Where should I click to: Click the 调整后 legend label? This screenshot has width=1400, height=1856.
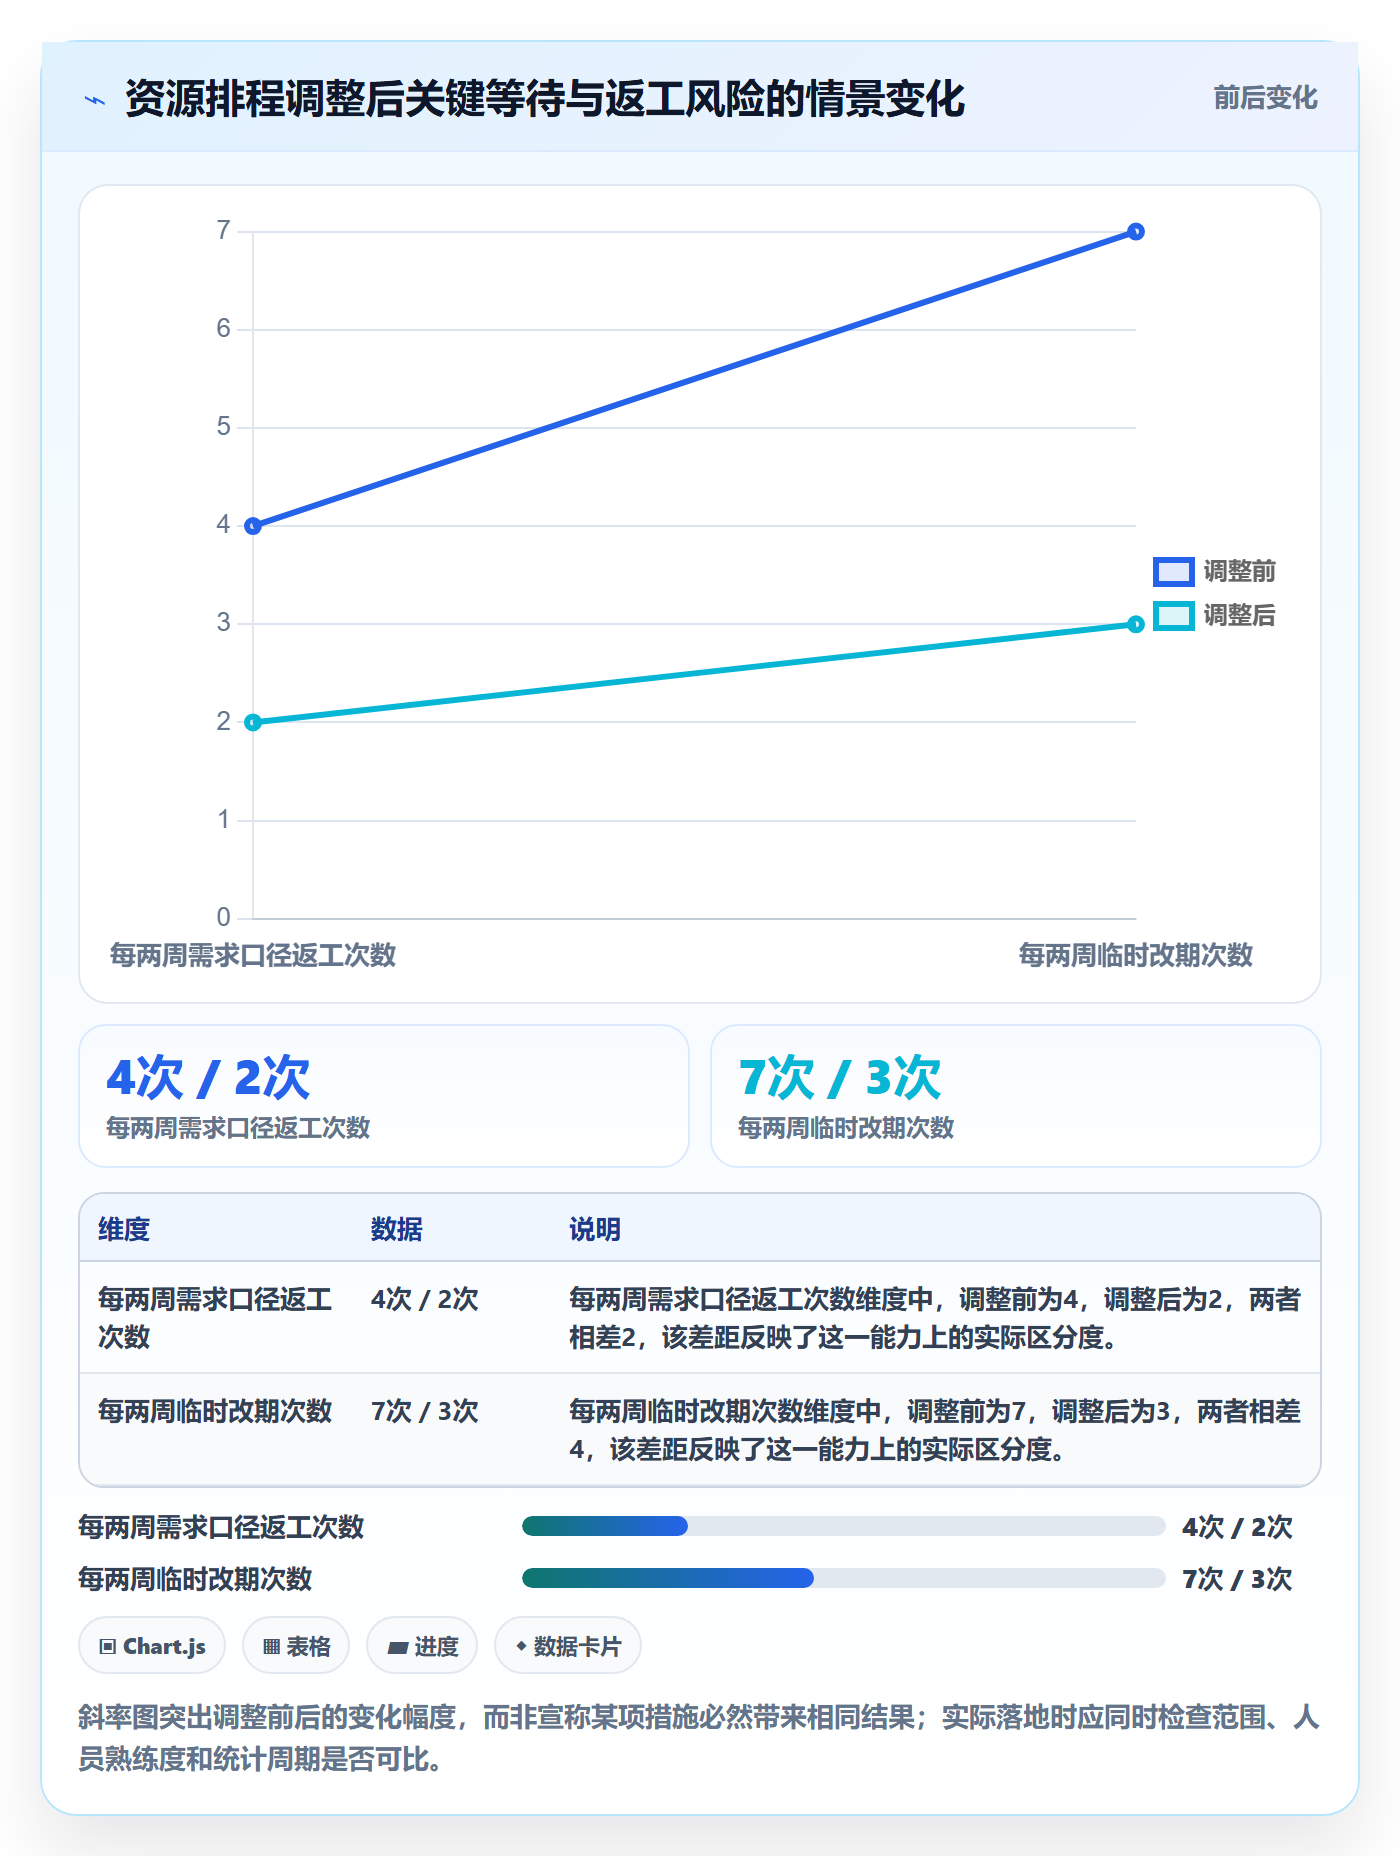1239,615
